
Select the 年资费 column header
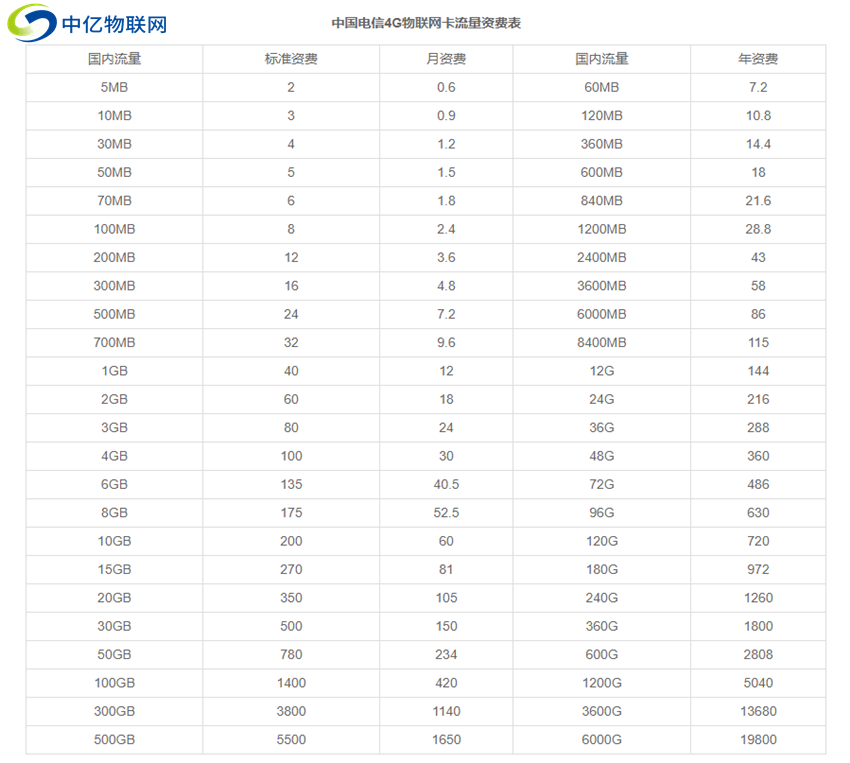(x=758, y=59)
